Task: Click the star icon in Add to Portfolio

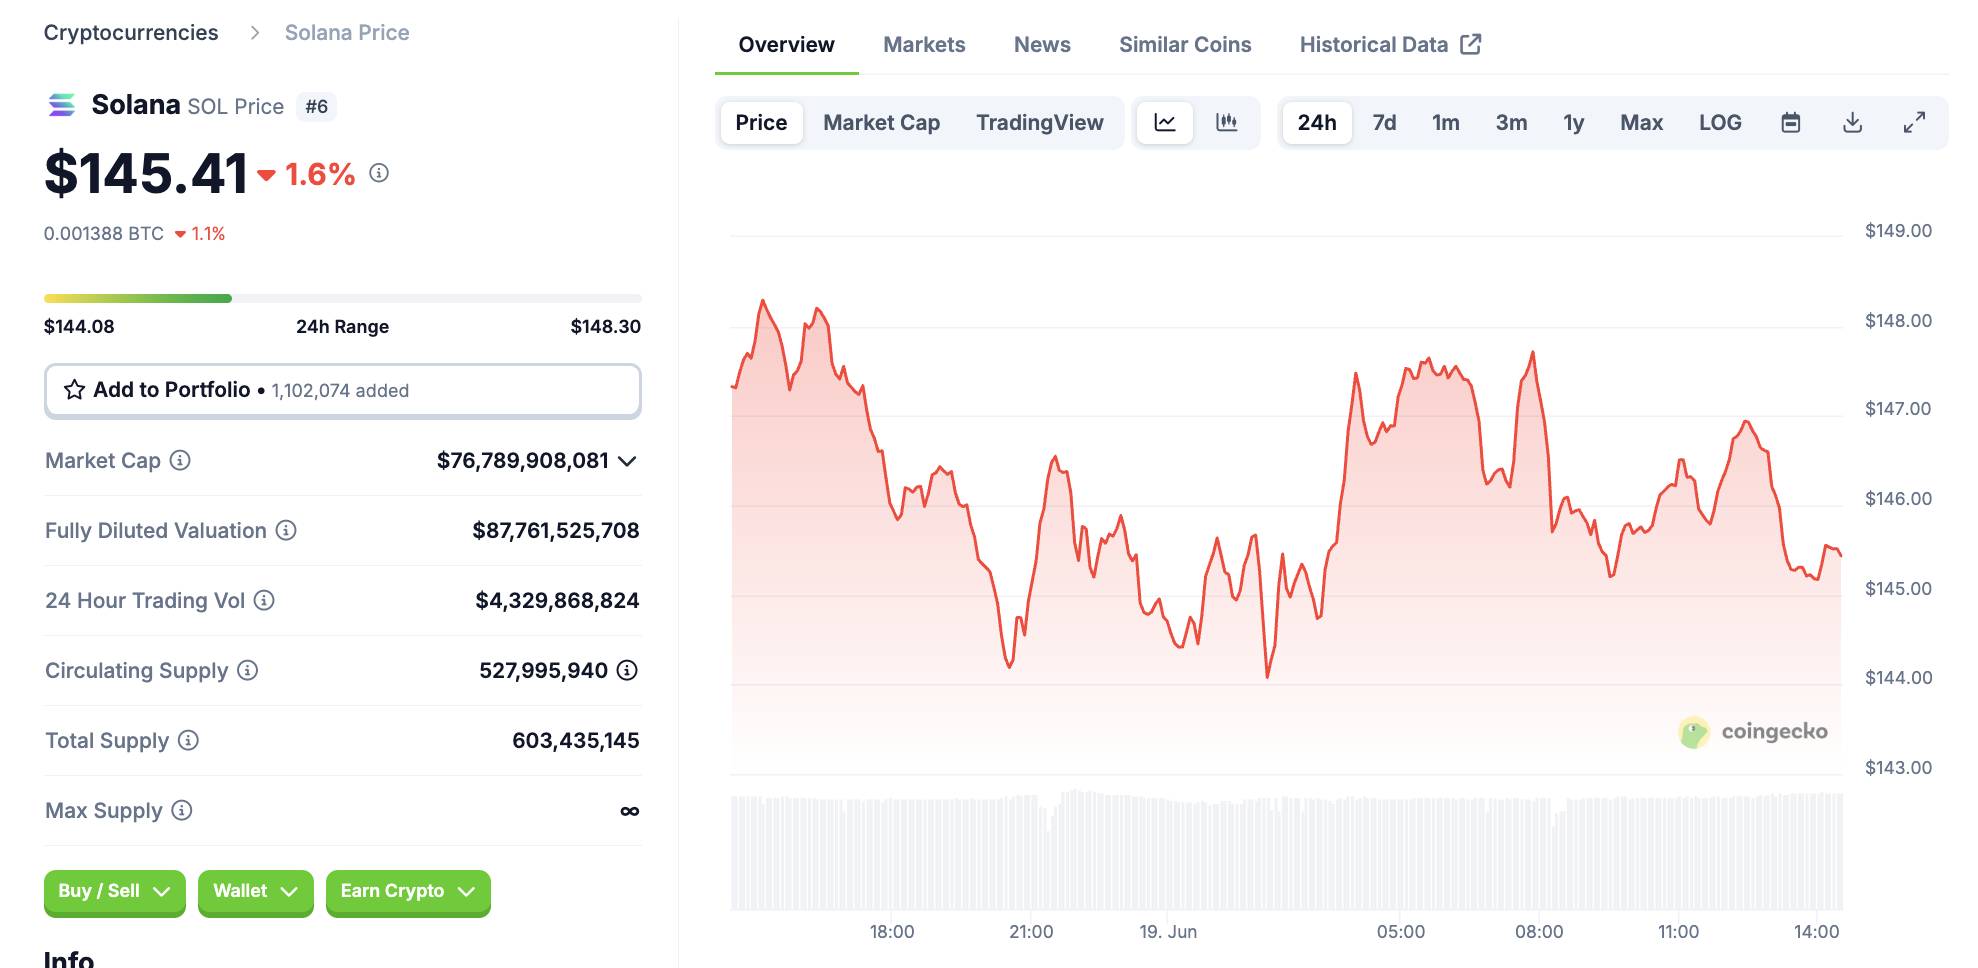Action: (74, 390)
